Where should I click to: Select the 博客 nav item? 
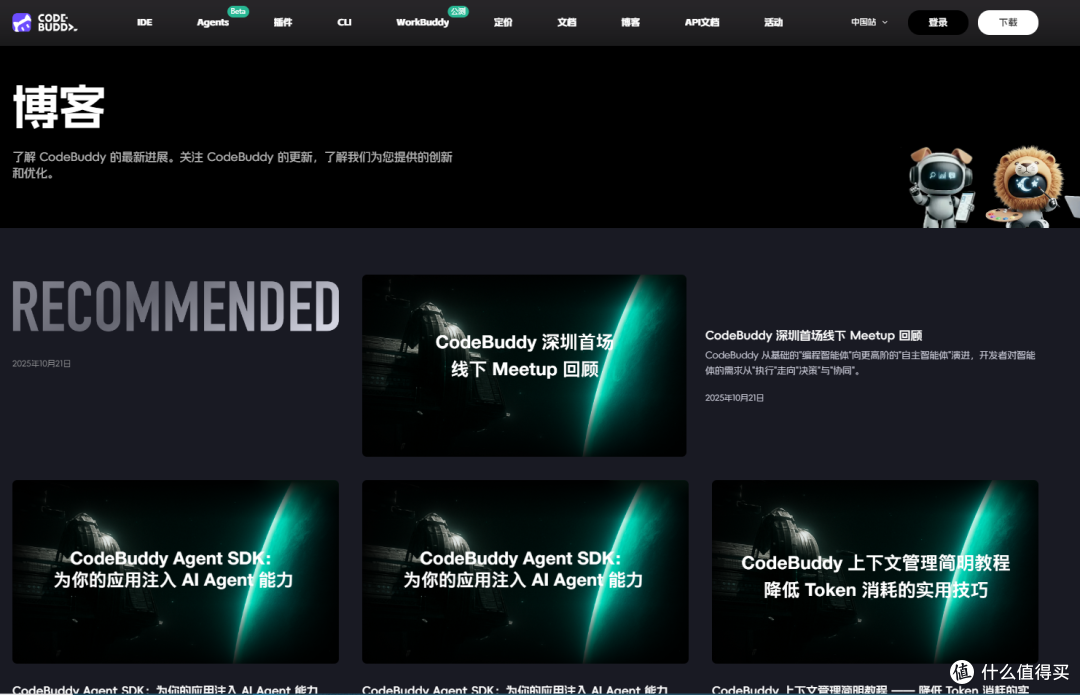coord(630,23)
